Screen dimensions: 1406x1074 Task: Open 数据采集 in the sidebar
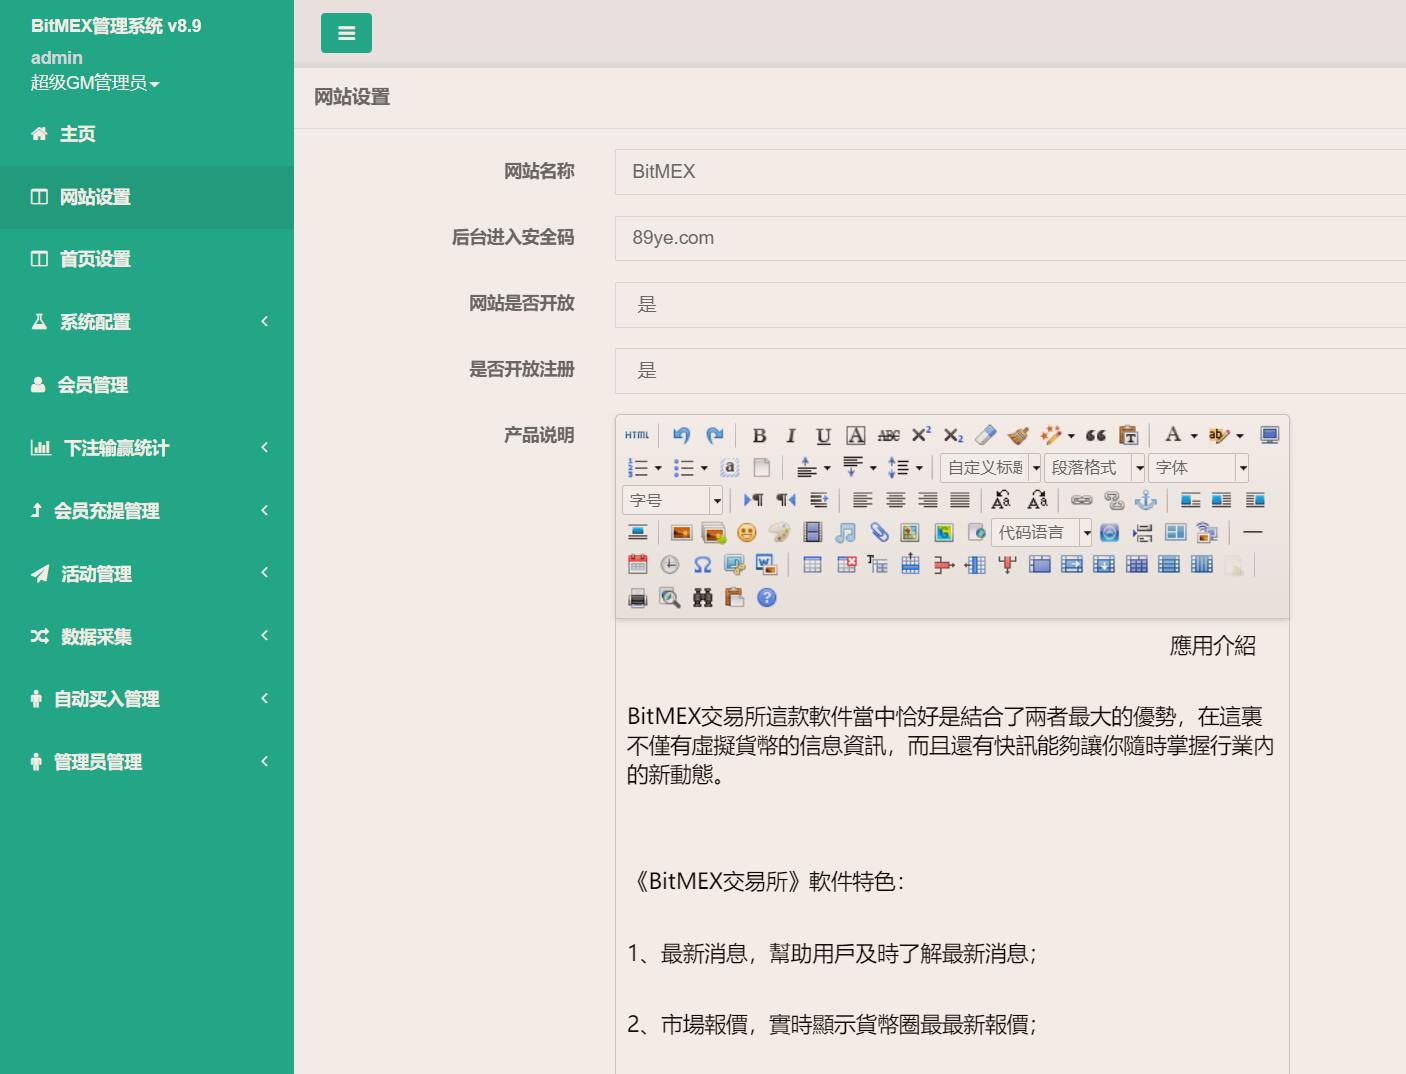(147, 637)
